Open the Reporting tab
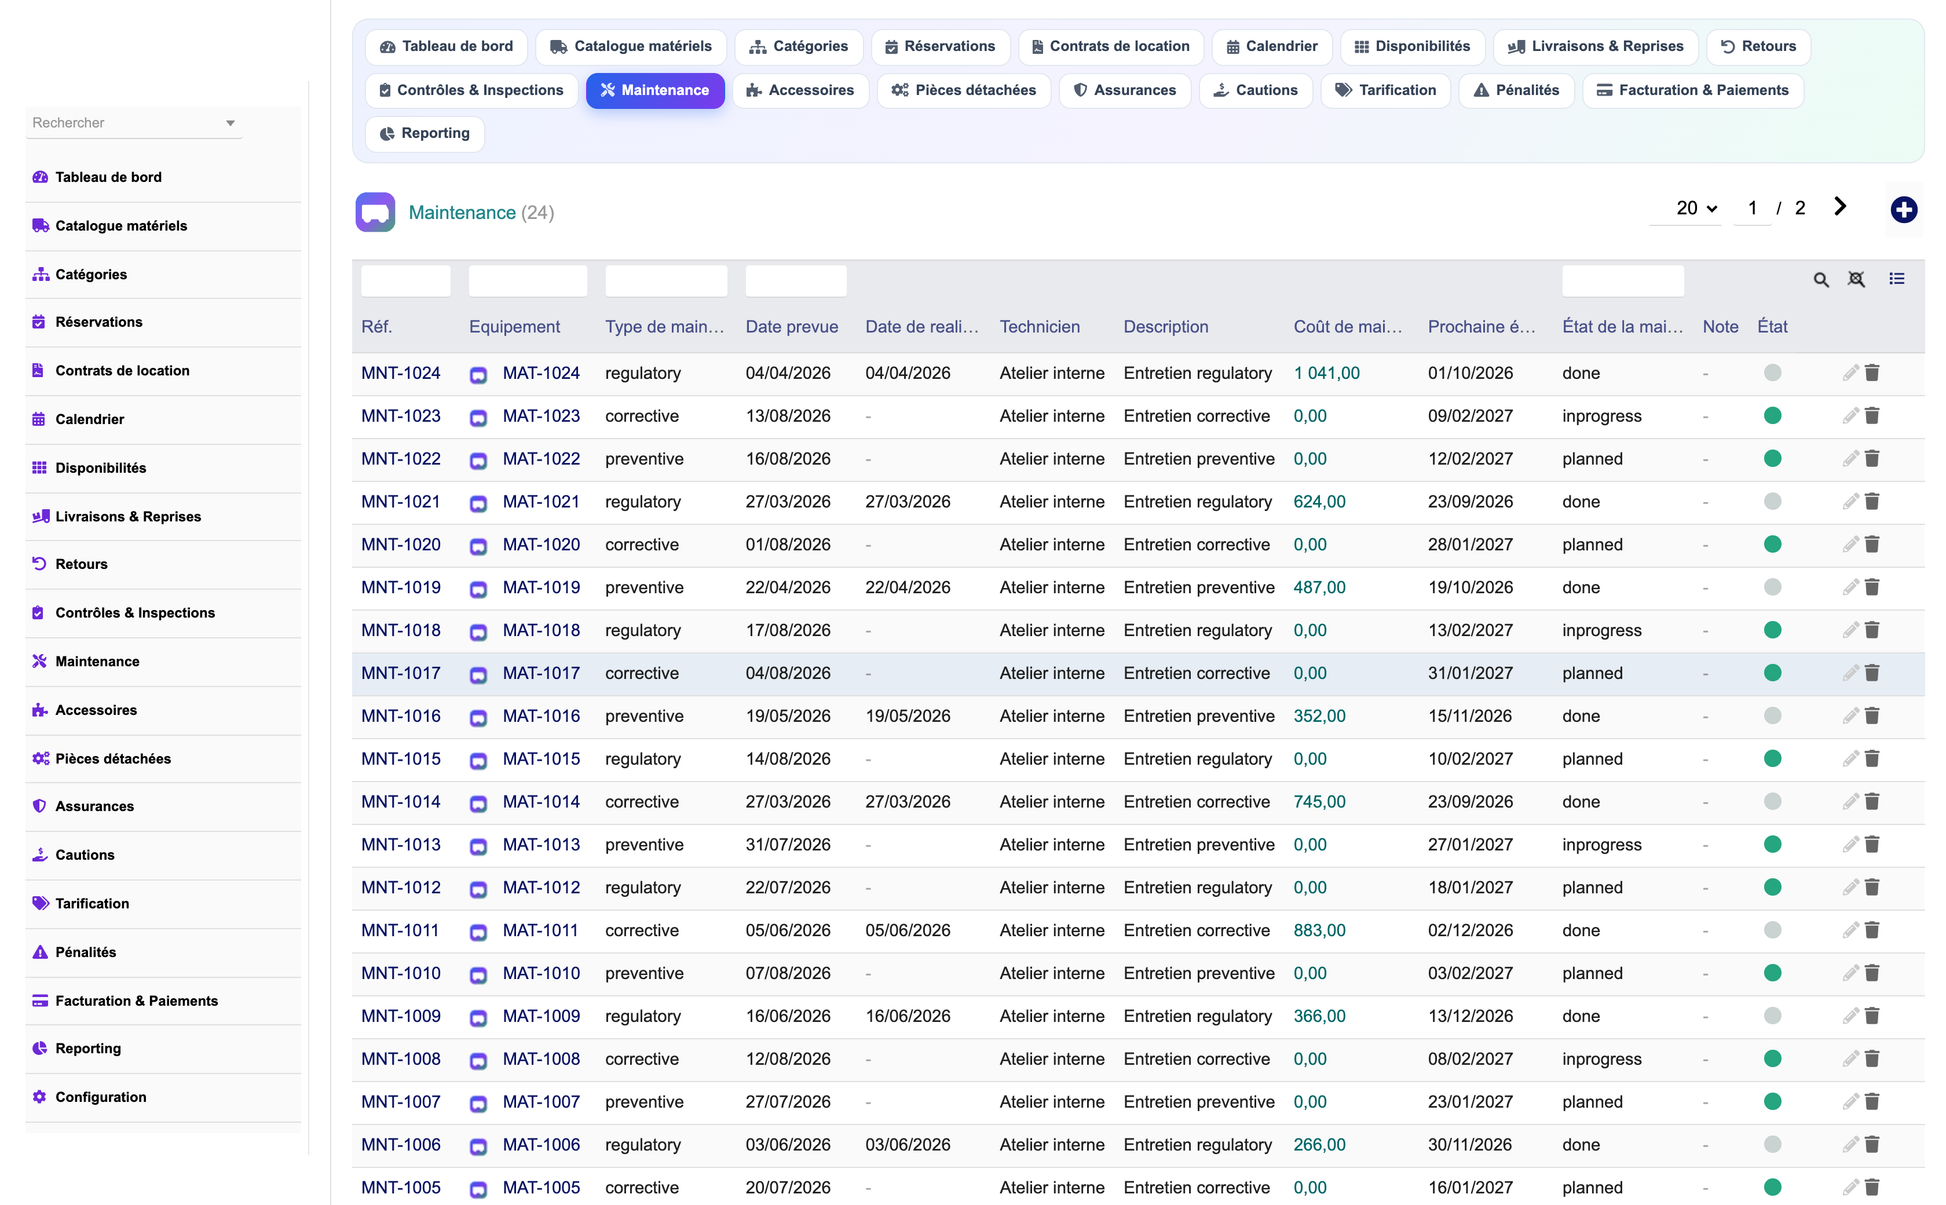Image resolution: width=1946 pixels, height=1205 pixels. [x=425, y=133]
